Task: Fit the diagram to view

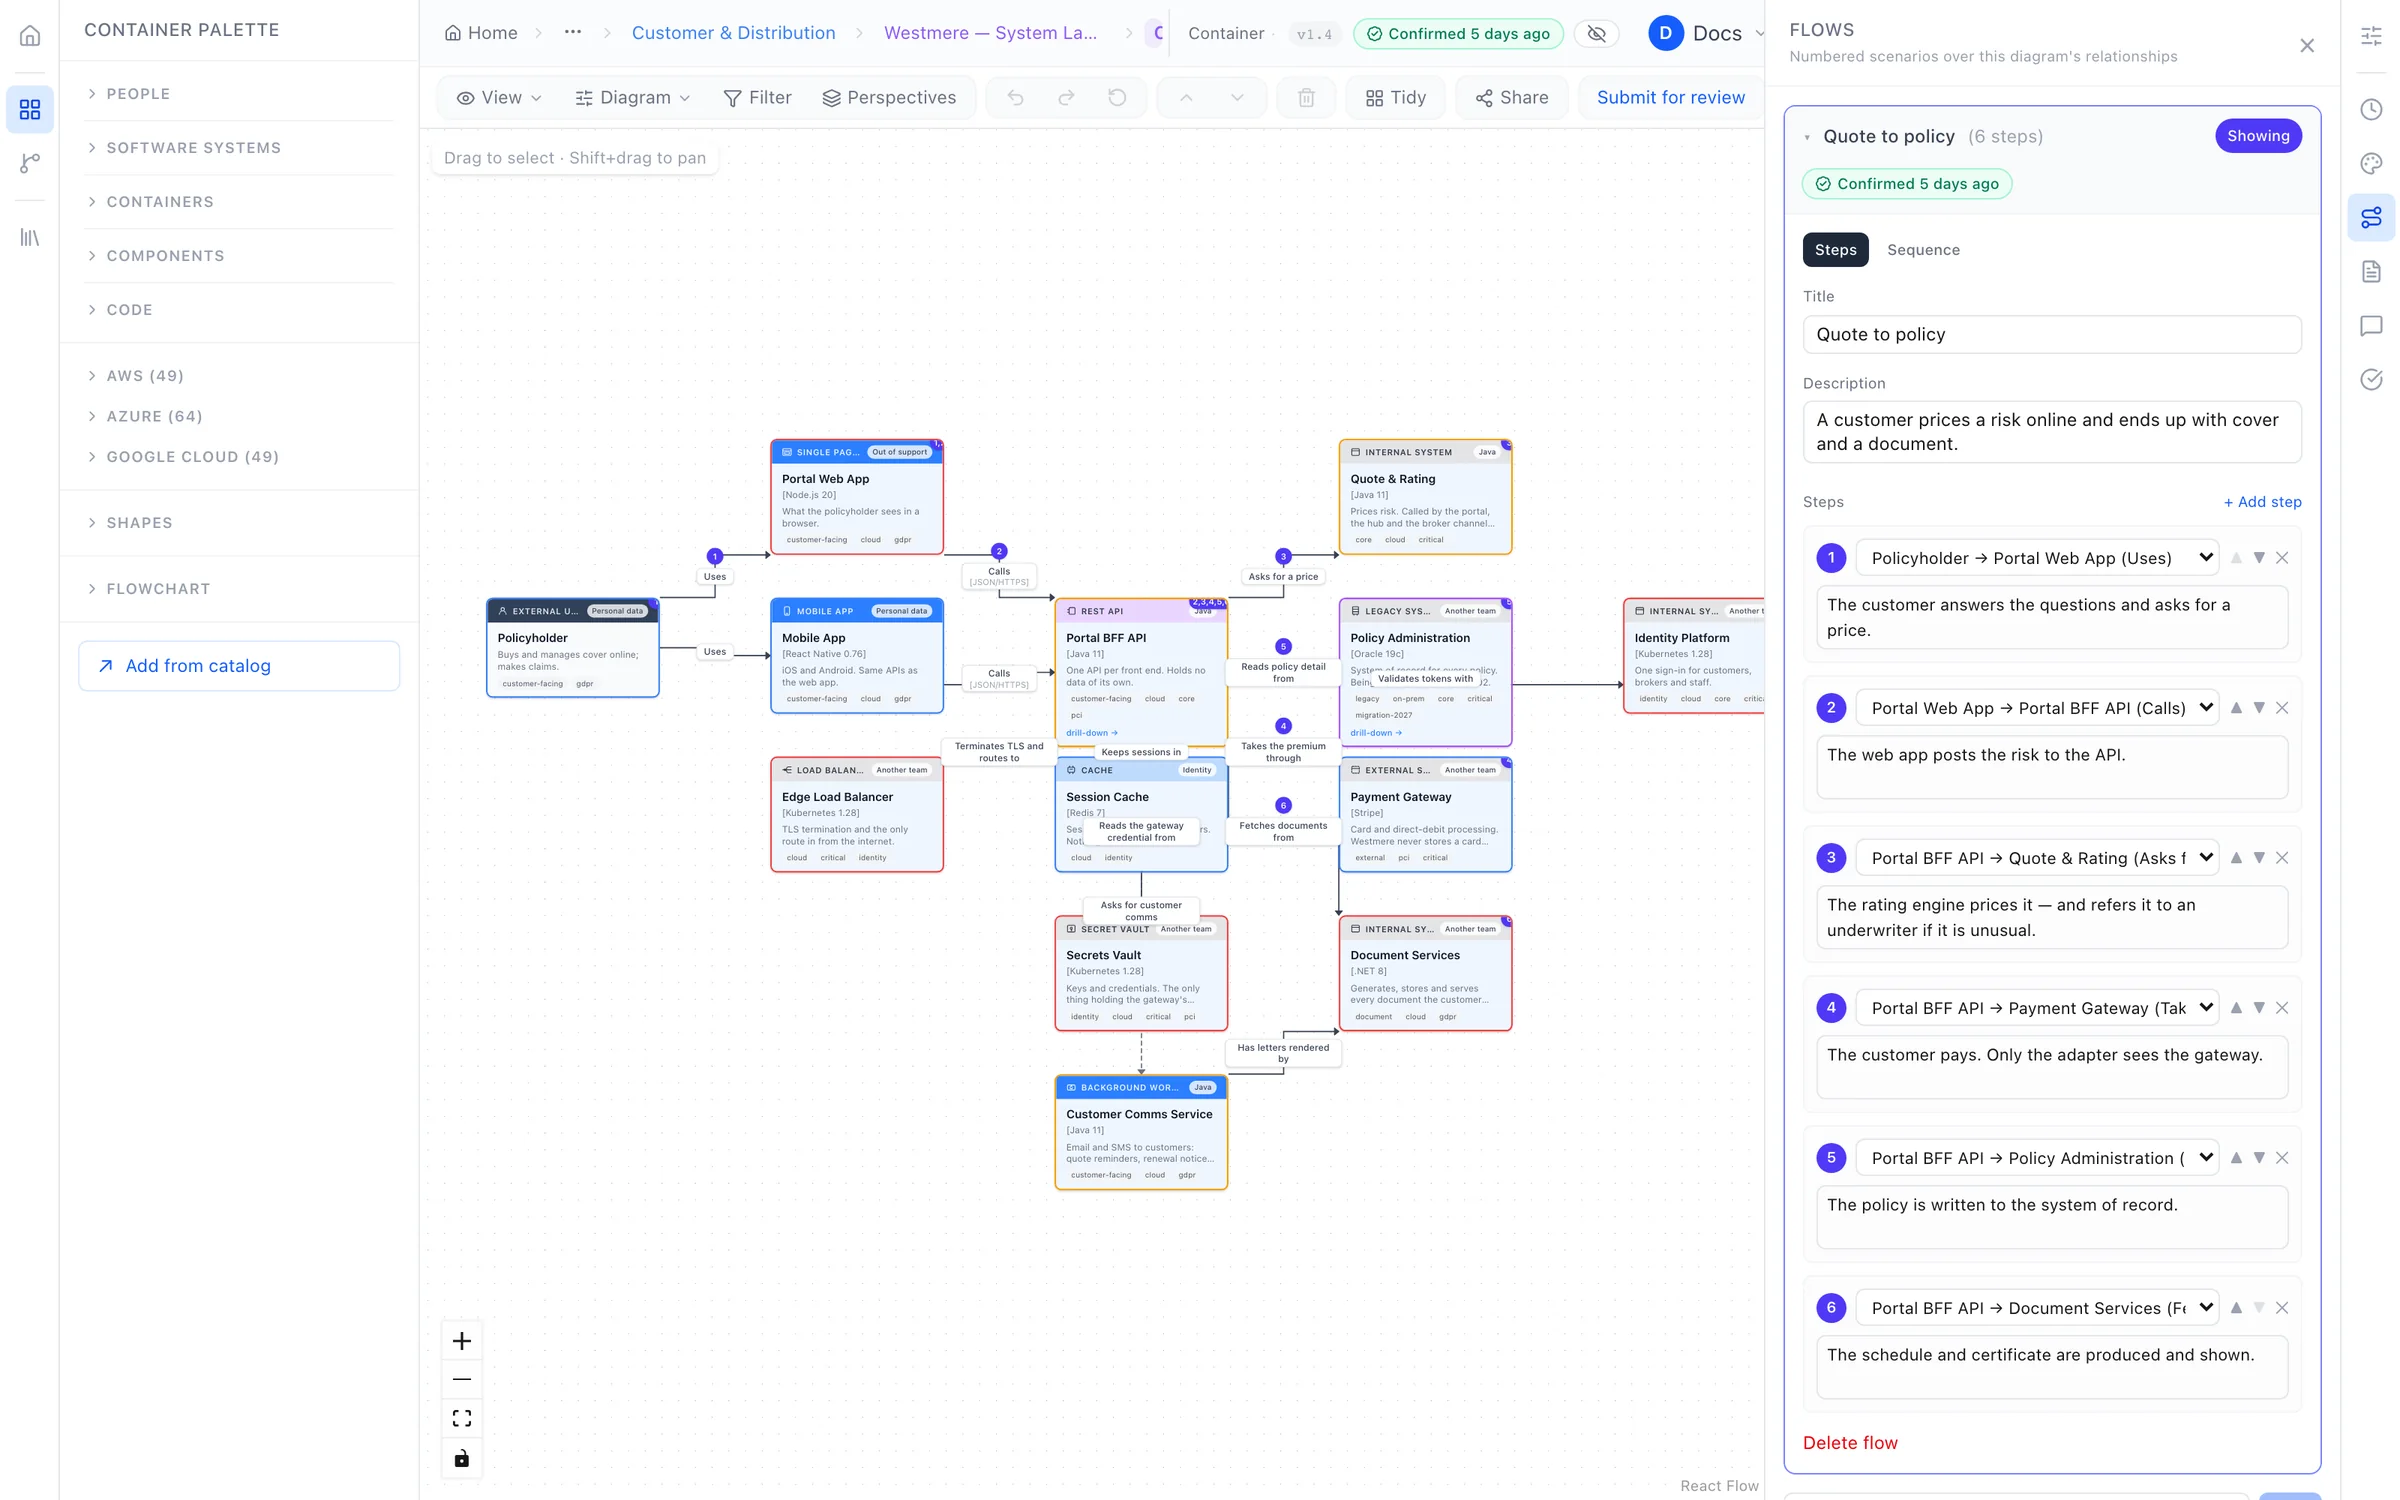Action: pos(462,1419)
